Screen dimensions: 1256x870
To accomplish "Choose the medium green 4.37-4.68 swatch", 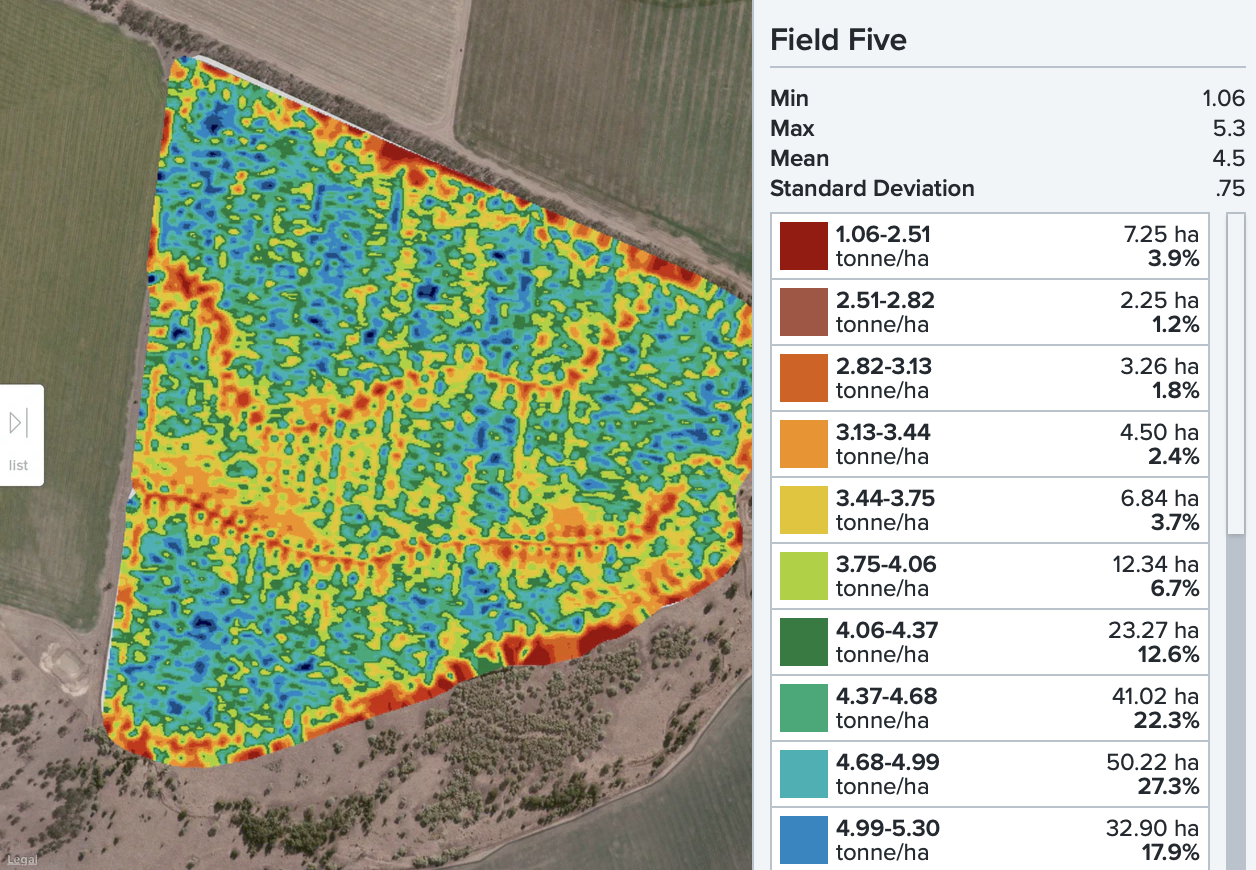I will (804, 708).
